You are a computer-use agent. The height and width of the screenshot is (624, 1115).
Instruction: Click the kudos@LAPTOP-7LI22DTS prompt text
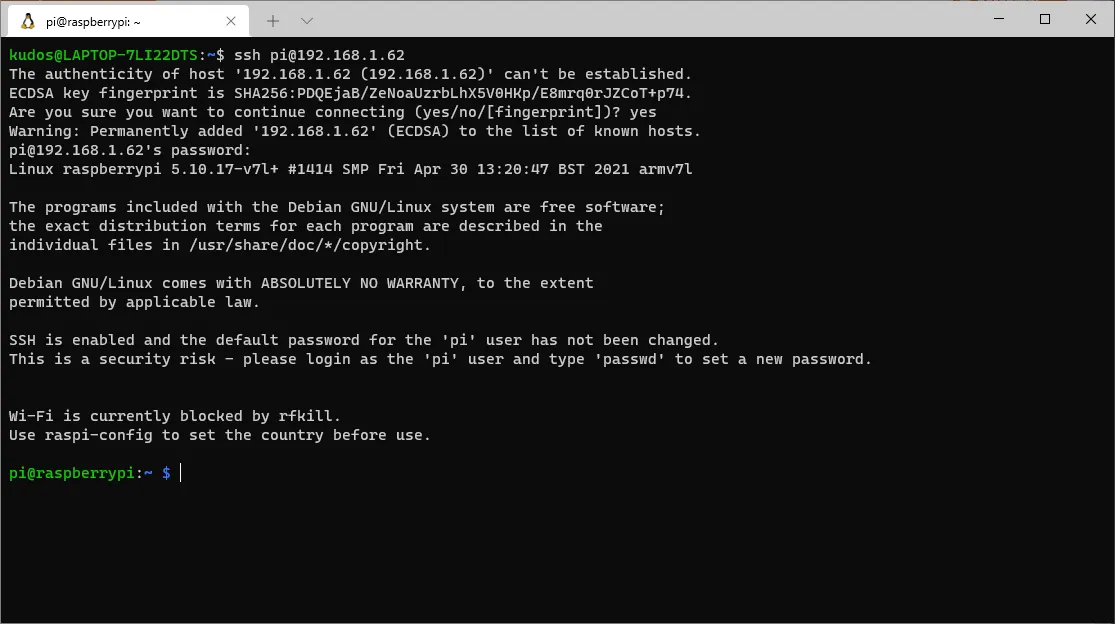[x=103, y=55]
